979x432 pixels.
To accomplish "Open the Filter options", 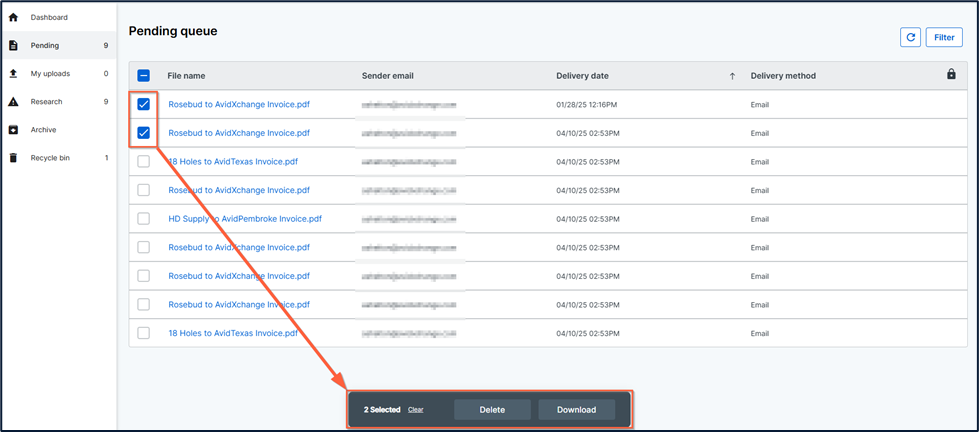I will 944,37.
